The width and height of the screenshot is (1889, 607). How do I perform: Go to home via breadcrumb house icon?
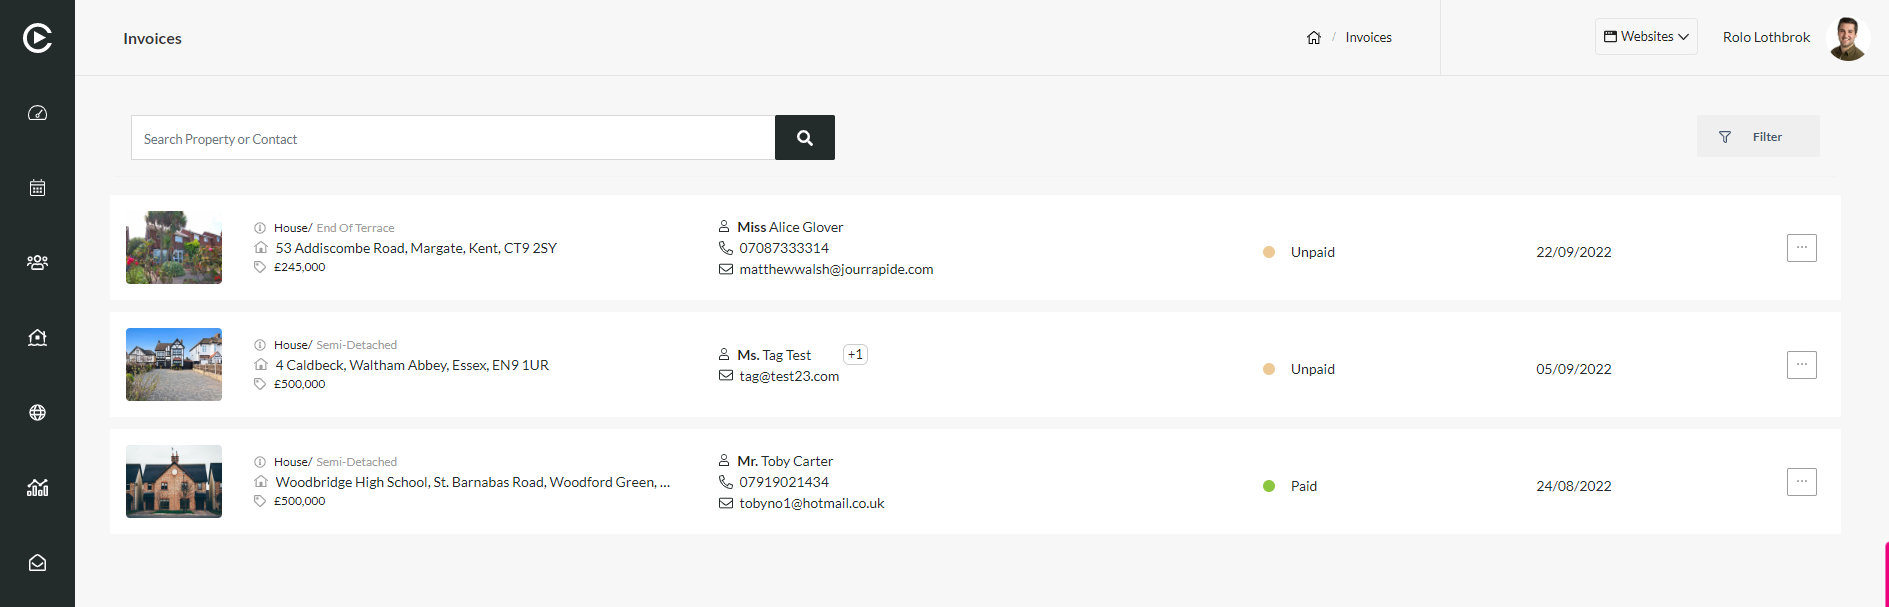(1314, 38)
